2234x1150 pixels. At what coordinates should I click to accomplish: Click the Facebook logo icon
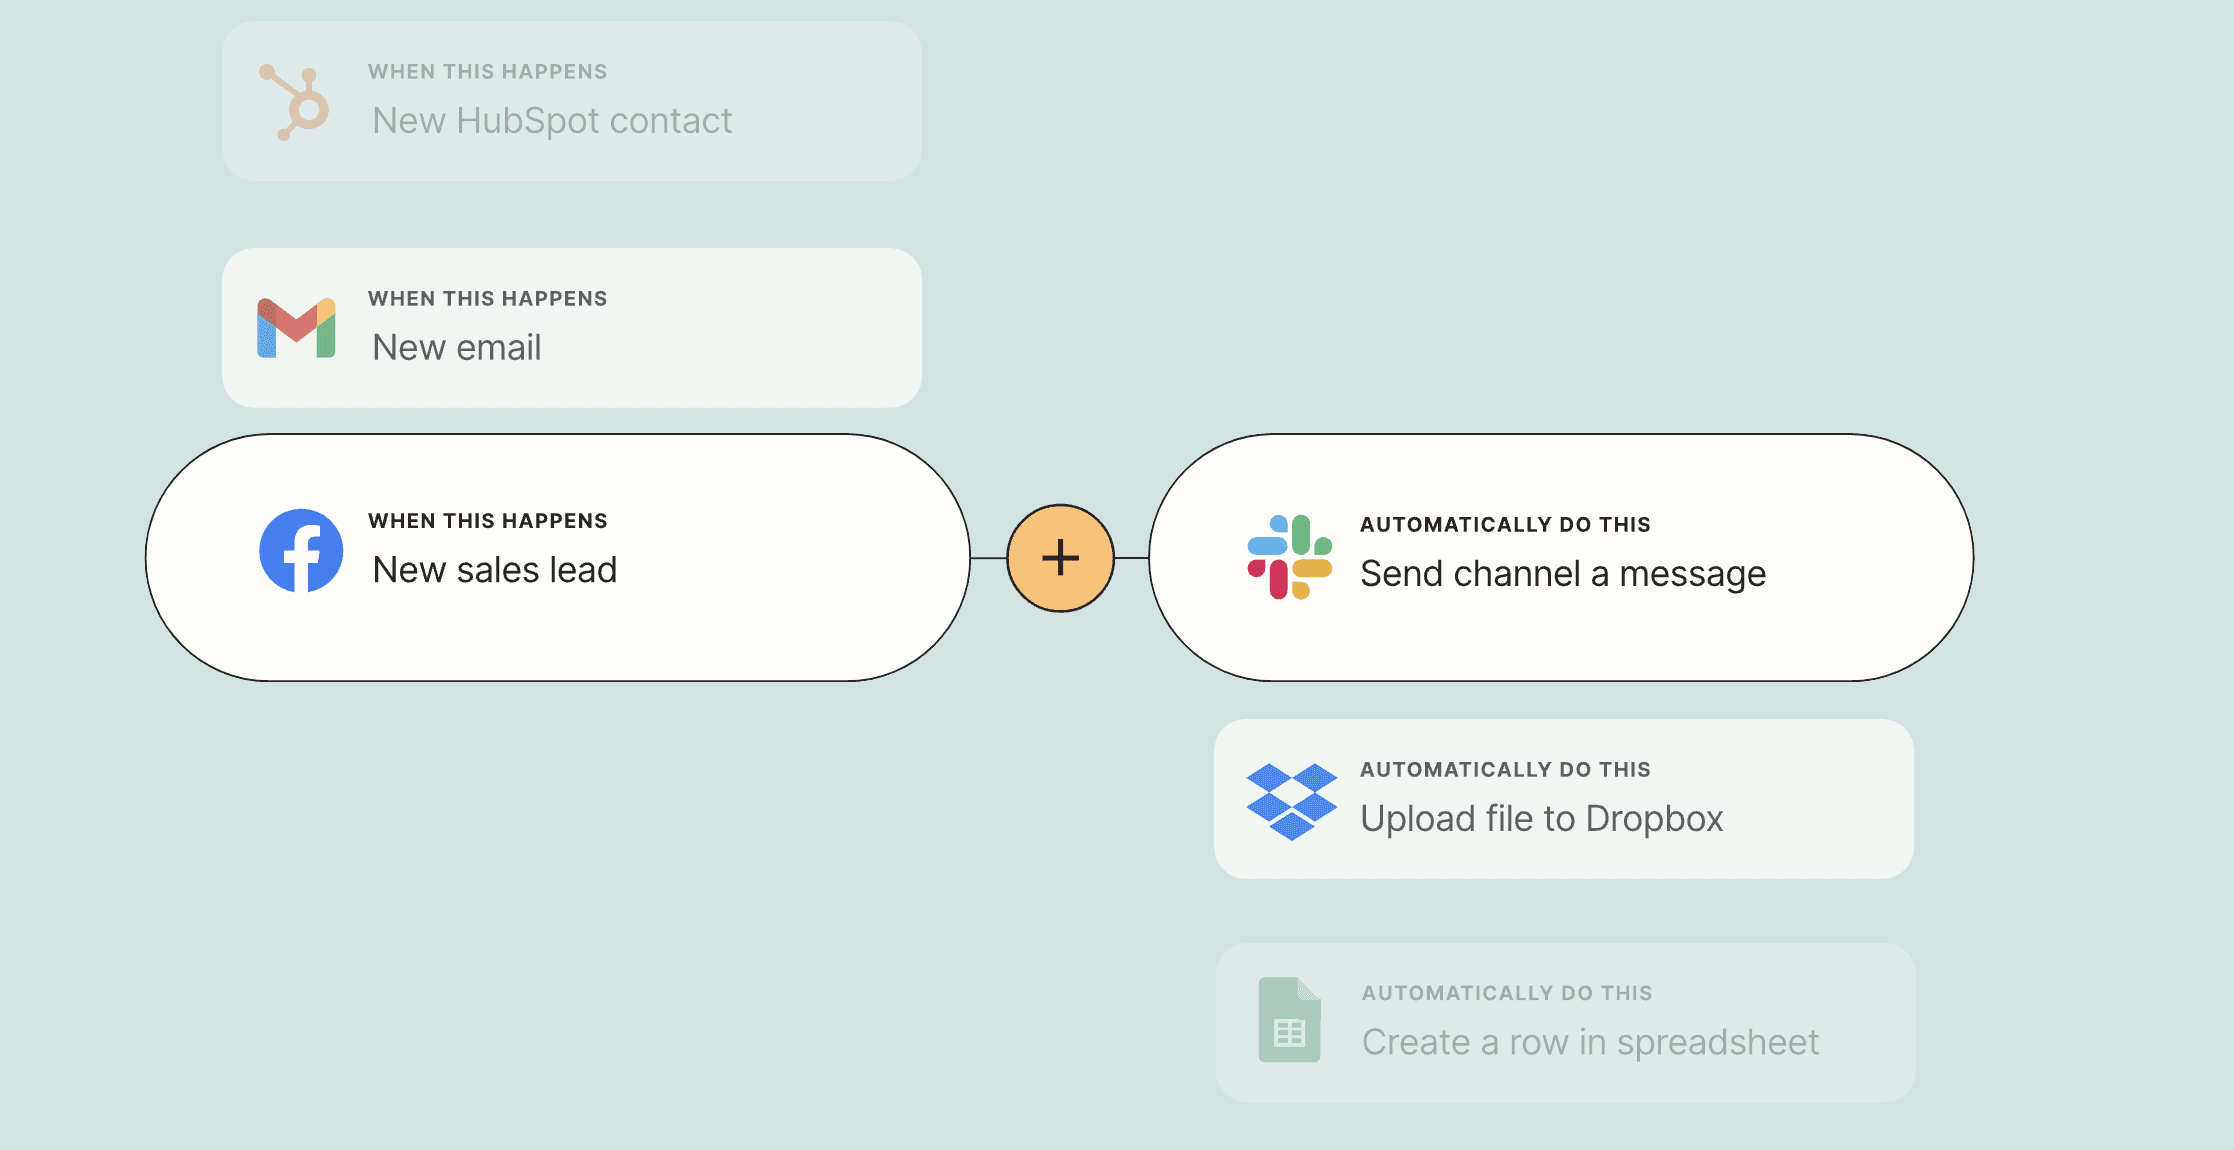(301, 551)
